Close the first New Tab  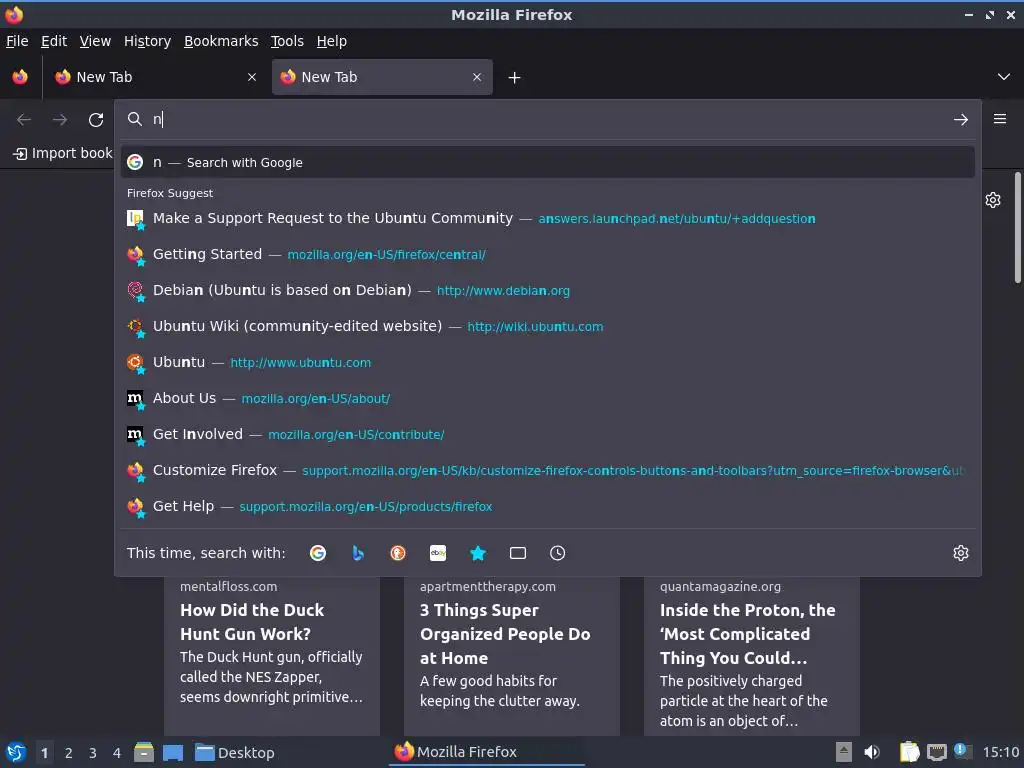click(252, 77)
